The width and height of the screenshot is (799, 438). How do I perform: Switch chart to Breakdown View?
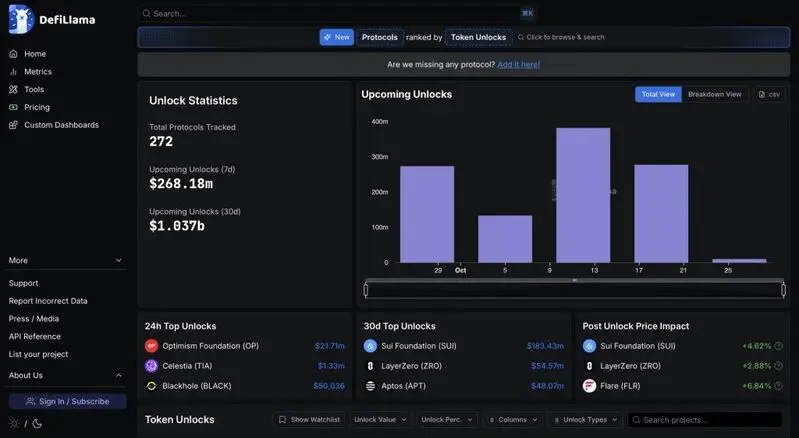coord(714,94)
